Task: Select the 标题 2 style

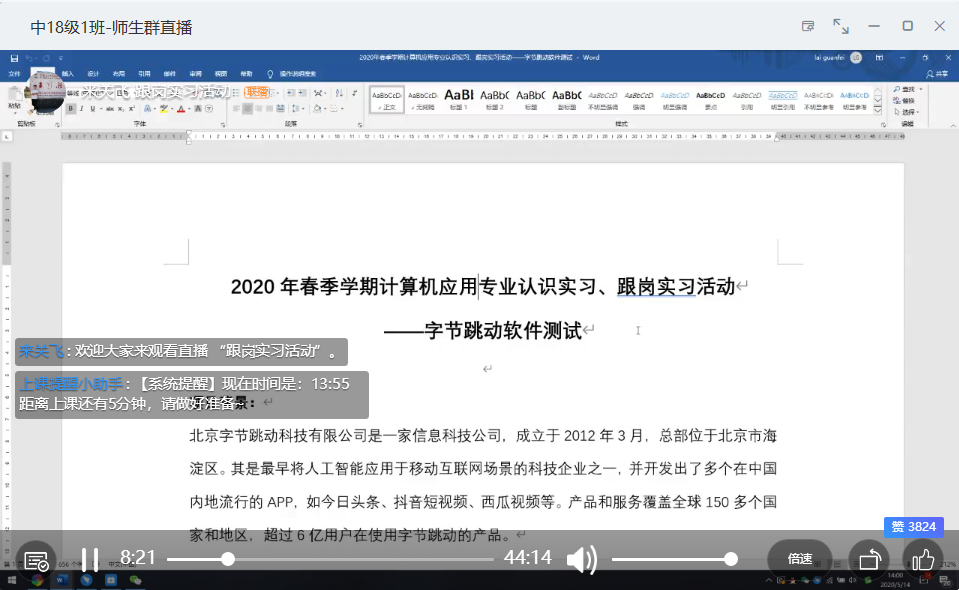Action: (x=494, y=100)
